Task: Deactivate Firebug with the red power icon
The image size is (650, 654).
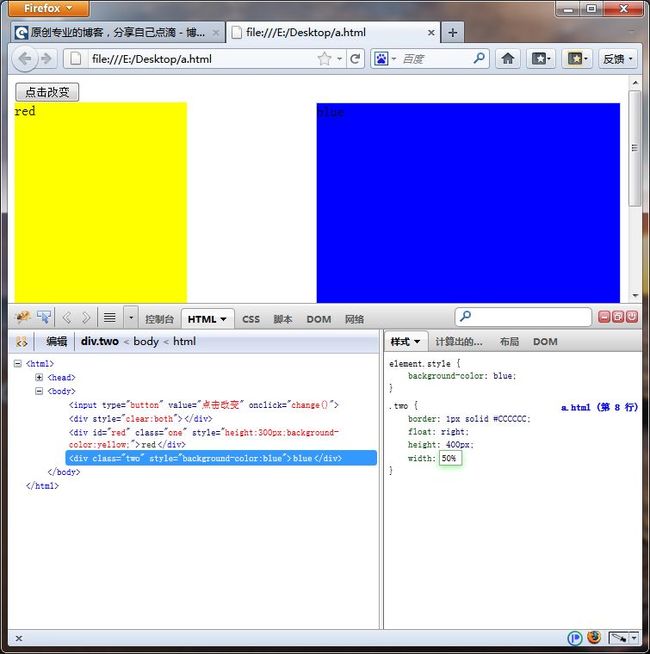Action: tap(632, 317)
